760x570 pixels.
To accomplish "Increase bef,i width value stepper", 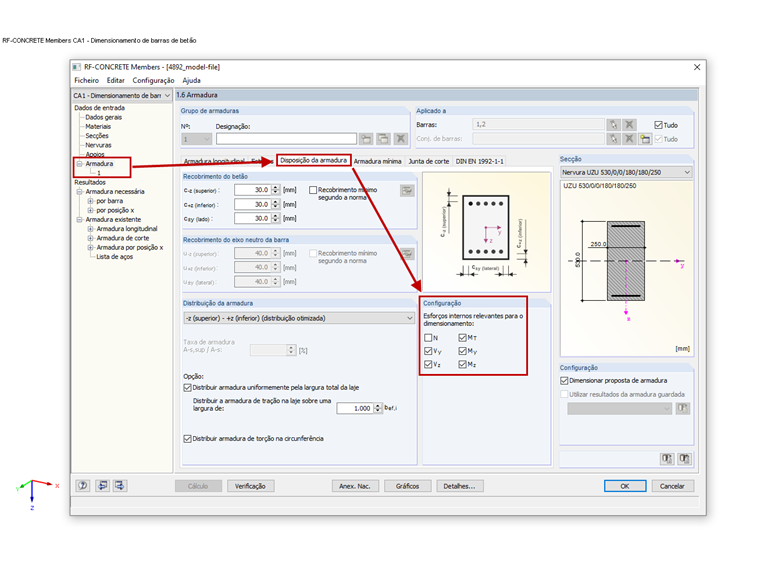I will (378, 406).
